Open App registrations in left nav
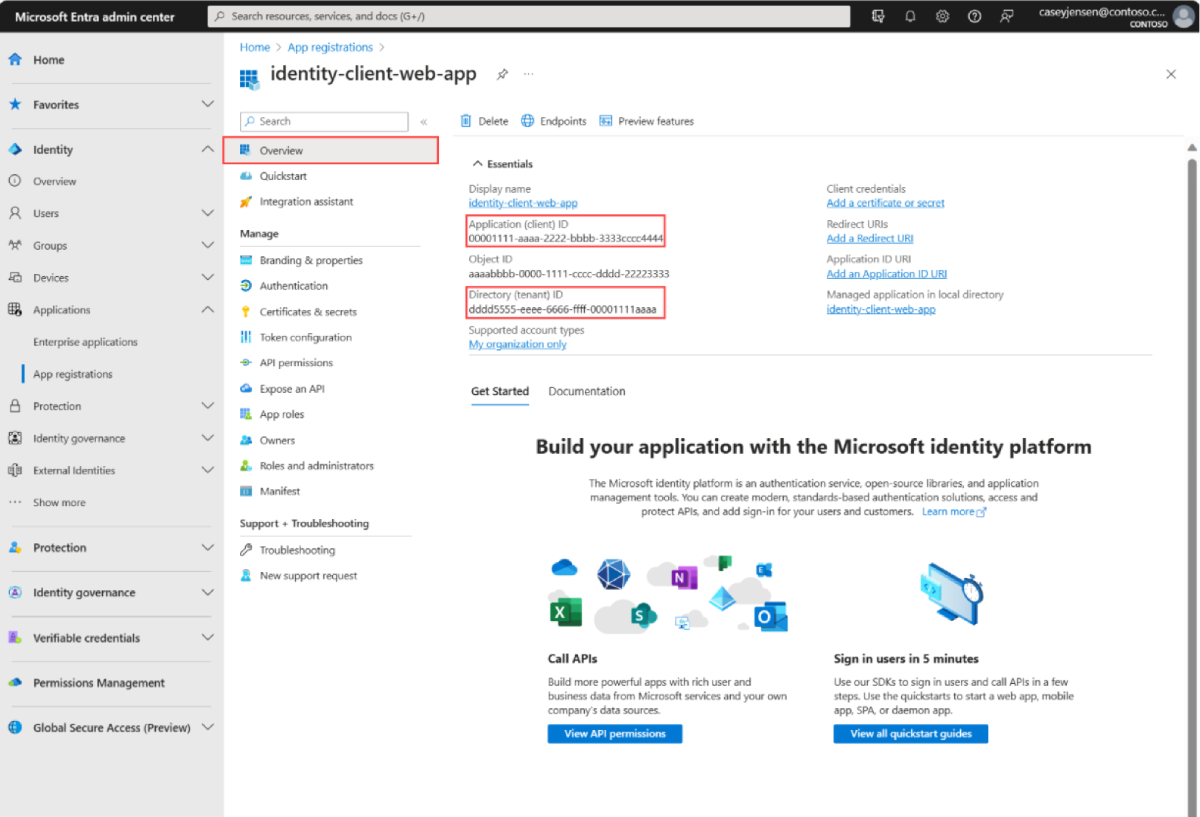Image resolution: width=1200 pixels, height=817 pixels. pyautogui.click(x=73, y=374)
